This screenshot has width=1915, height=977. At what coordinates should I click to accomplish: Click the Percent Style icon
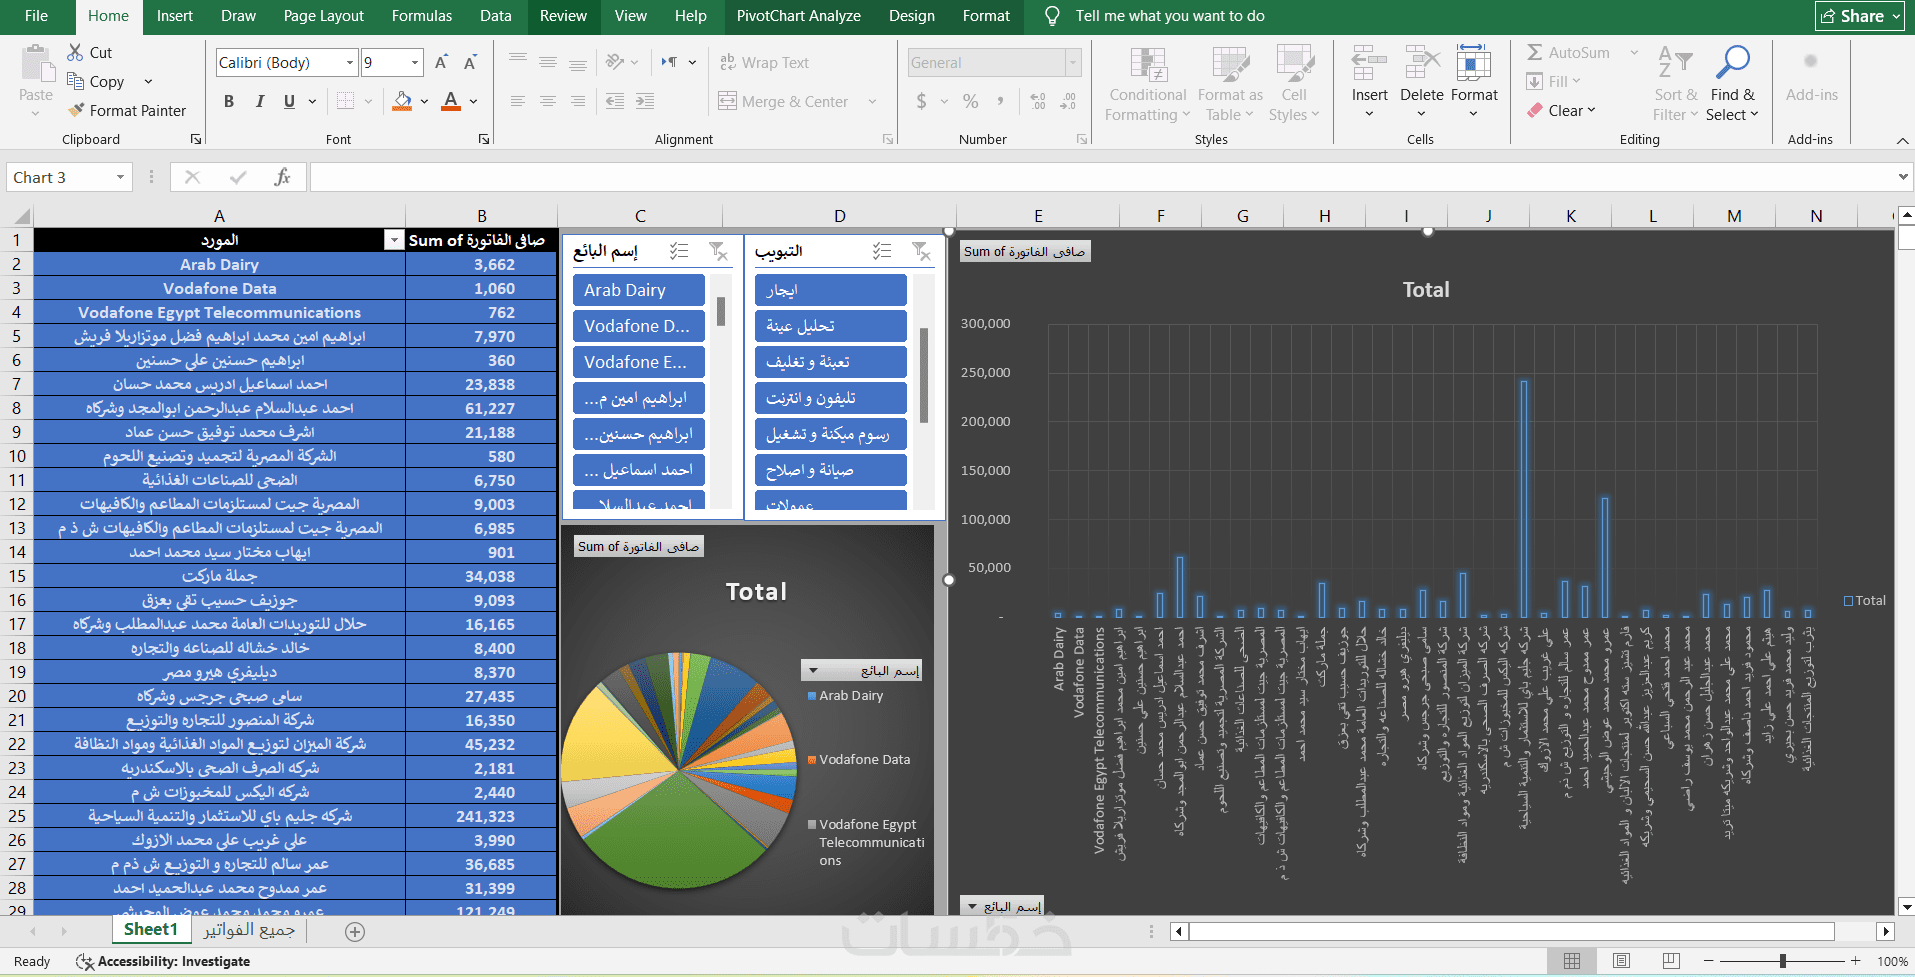[970, 101]
